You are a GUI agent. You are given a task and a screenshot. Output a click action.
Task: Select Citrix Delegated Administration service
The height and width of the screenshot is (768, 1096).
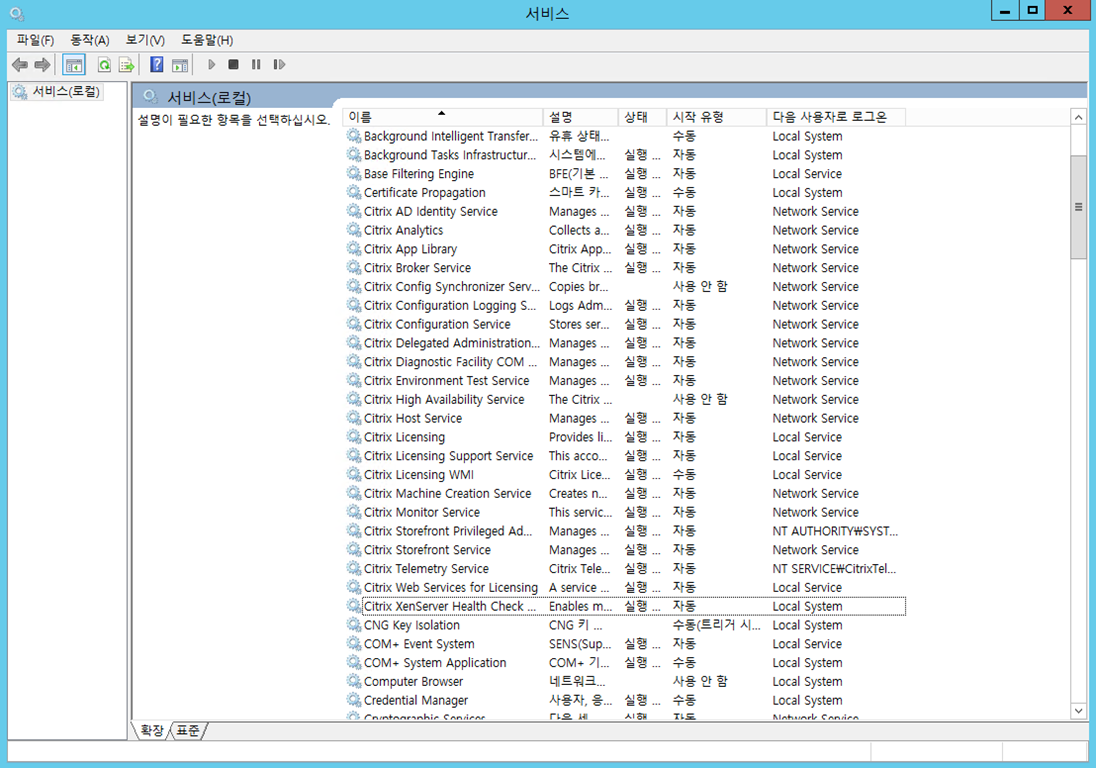(x=626, y=343)
